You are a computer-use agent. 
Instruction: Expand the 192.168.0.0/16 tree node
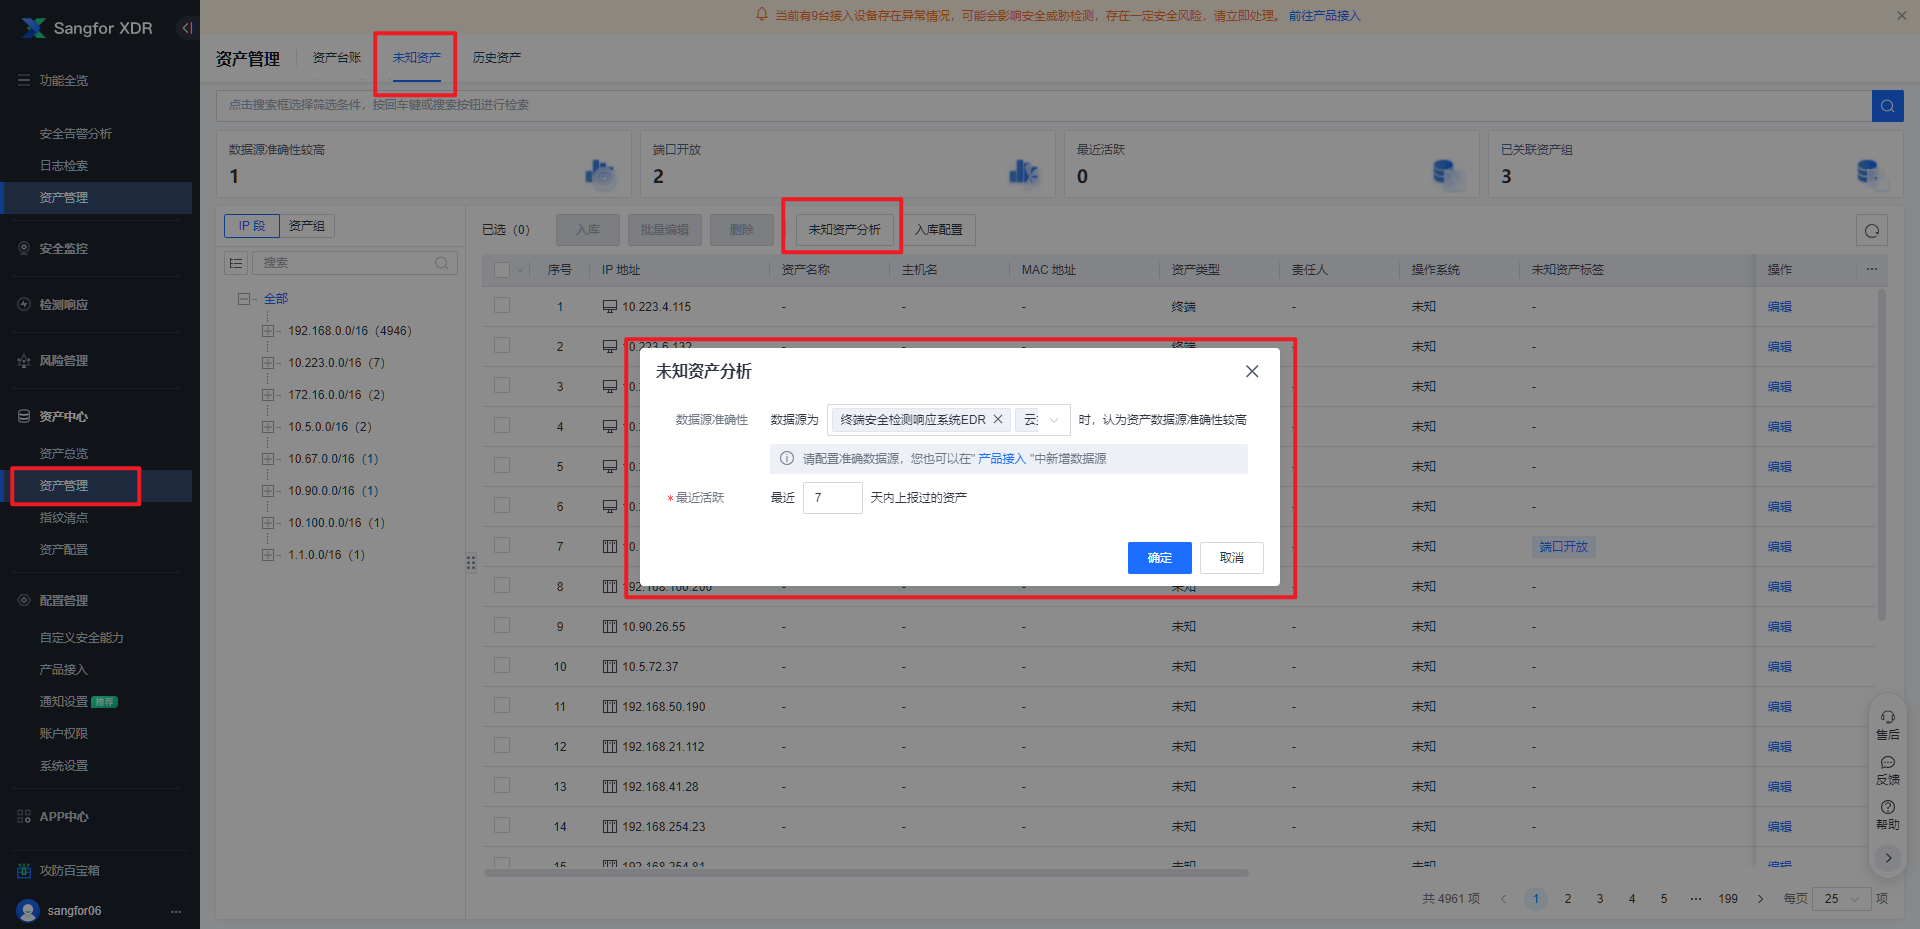pos(268,331)
